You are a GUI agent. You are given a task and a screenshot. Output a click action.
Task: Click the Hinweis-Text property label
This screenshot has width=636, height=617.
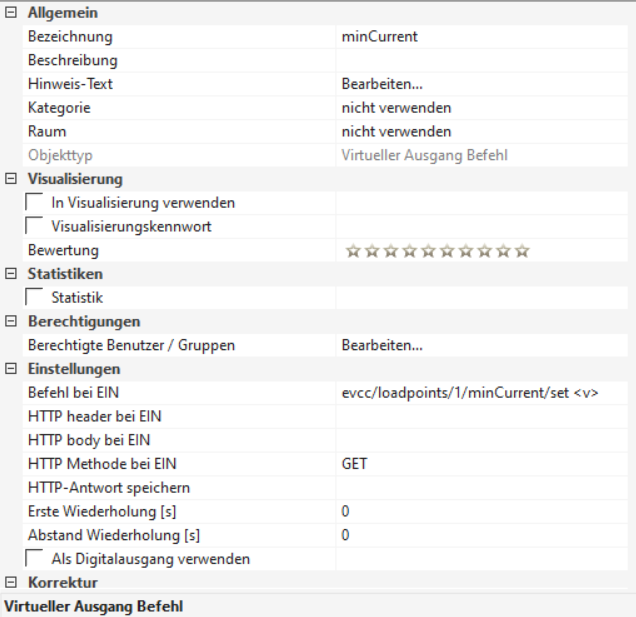pos(70,84)
